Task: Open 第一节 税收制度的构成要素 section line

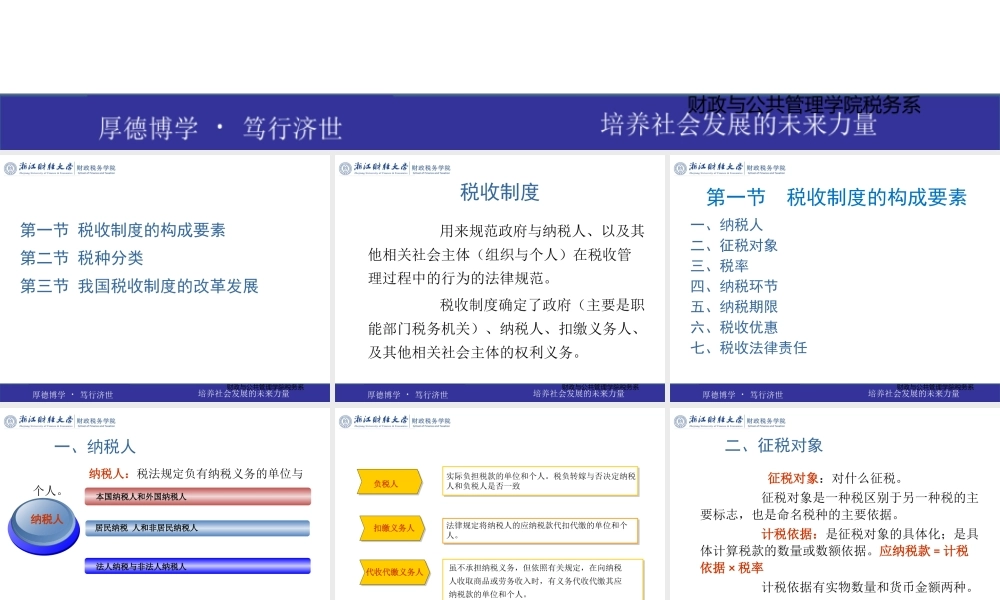Action: (123, 230)
